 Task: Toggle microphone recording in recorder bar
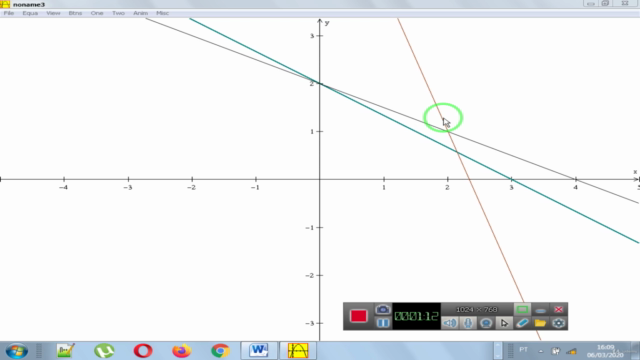coord(468,323)
